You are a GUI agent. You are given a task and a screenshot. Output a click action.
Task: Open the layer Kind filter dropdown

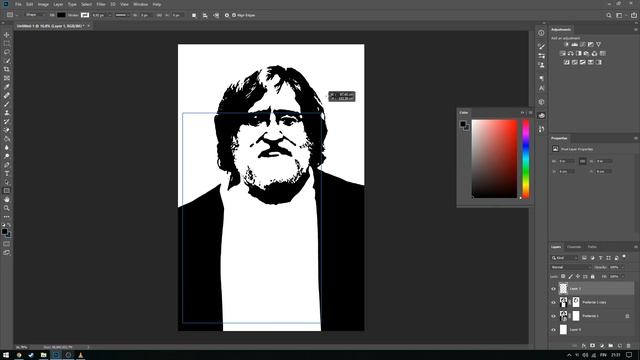pyautogui.click(x=565, y=258)
